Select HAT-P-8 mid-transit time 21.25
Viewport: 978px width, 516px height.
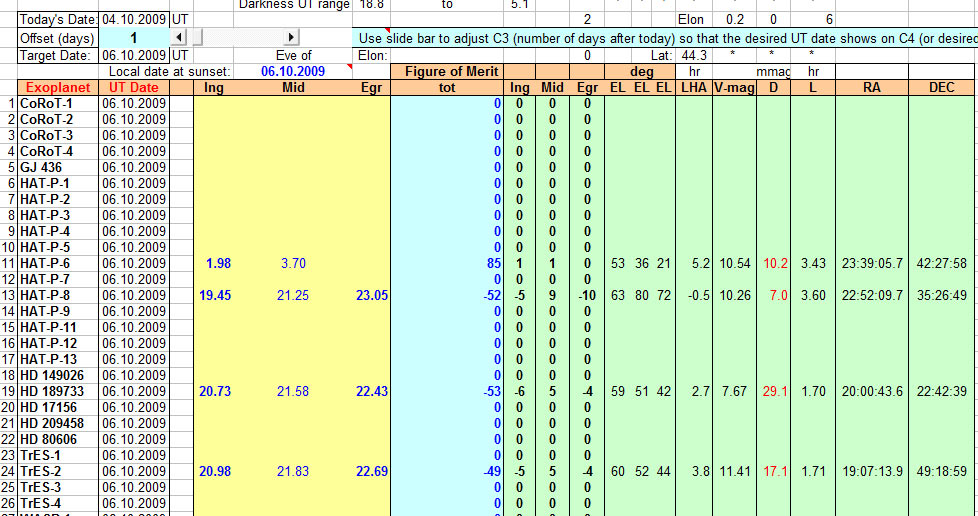[293, 295]
